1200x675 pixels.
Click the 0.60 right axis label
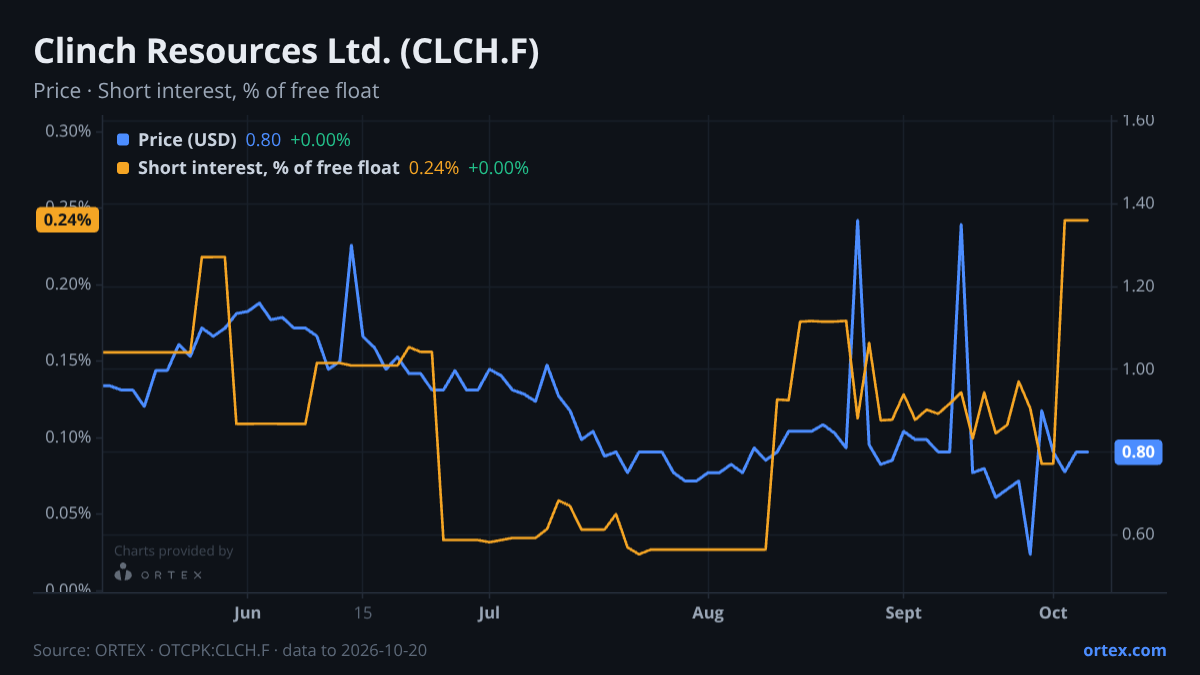click(1138, 535)
